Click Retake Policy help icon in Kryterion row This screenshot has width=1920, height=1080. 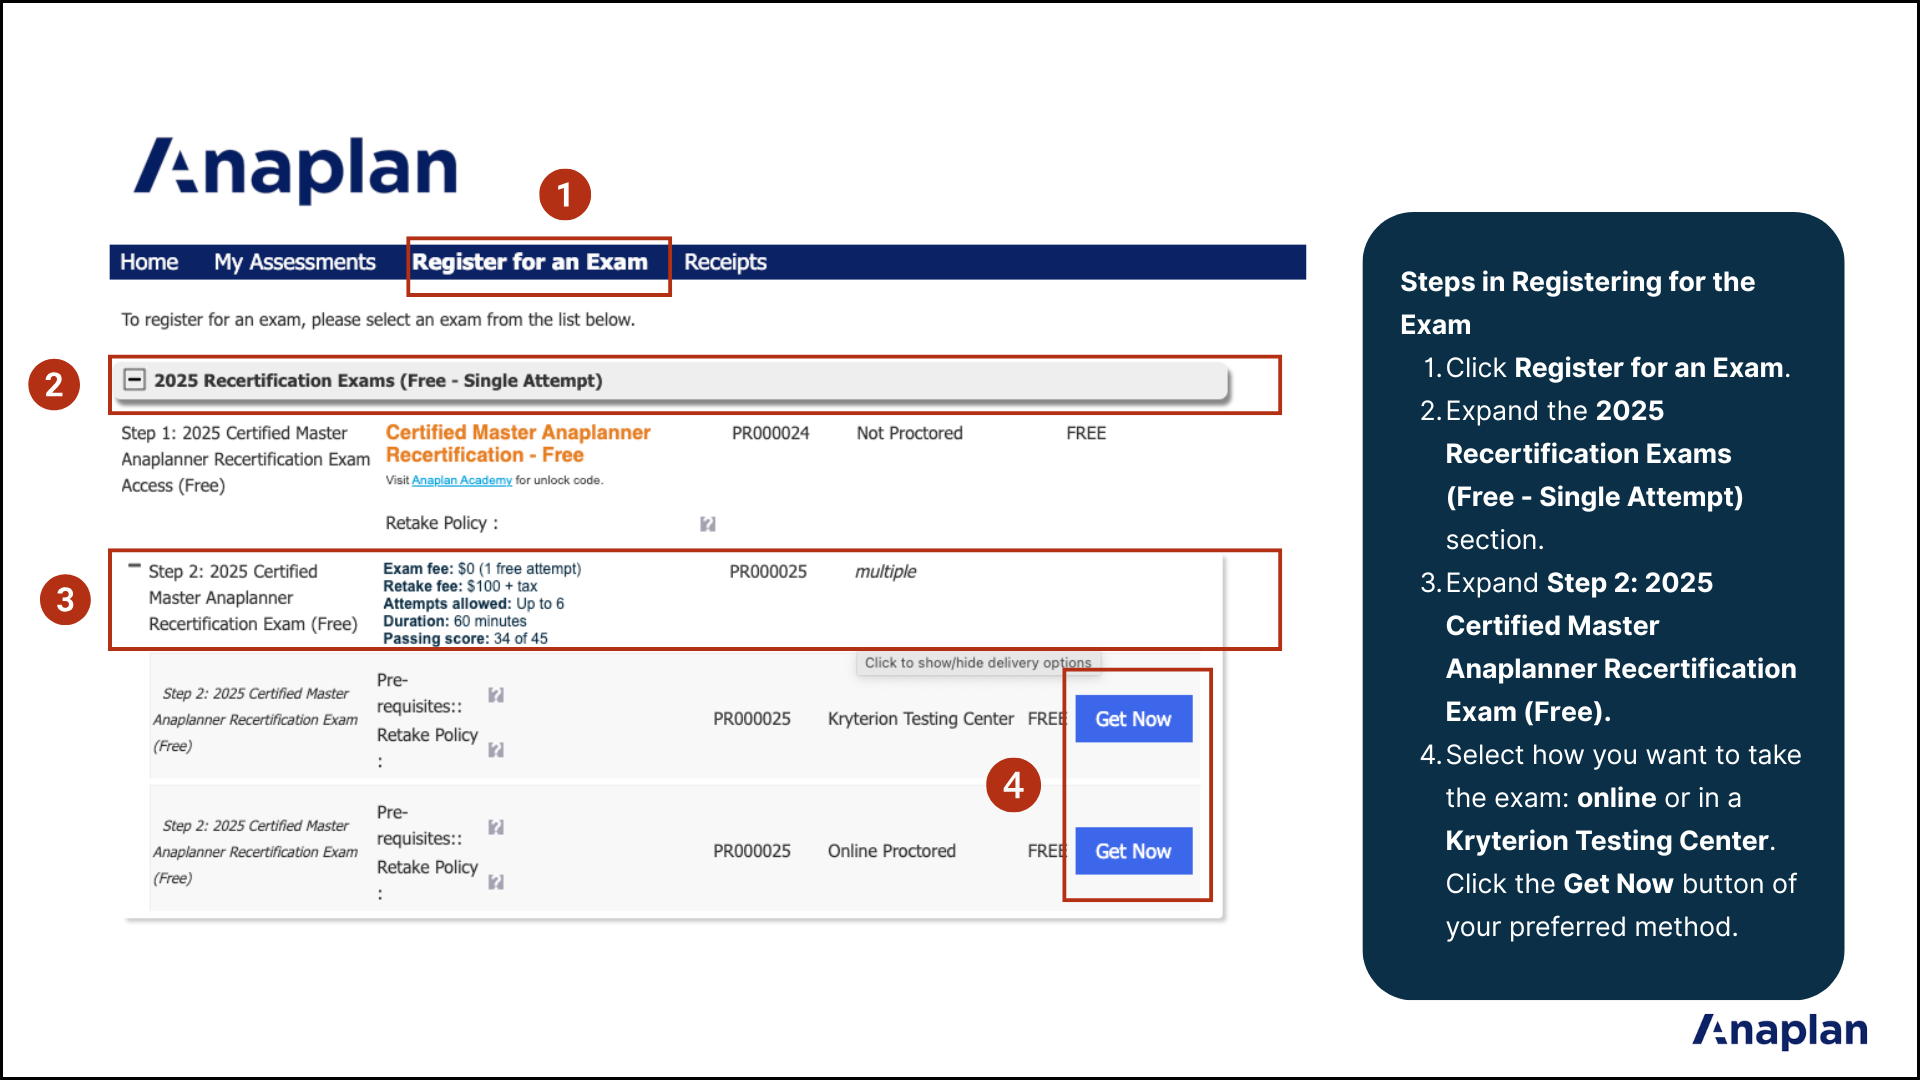coord(496,750)
